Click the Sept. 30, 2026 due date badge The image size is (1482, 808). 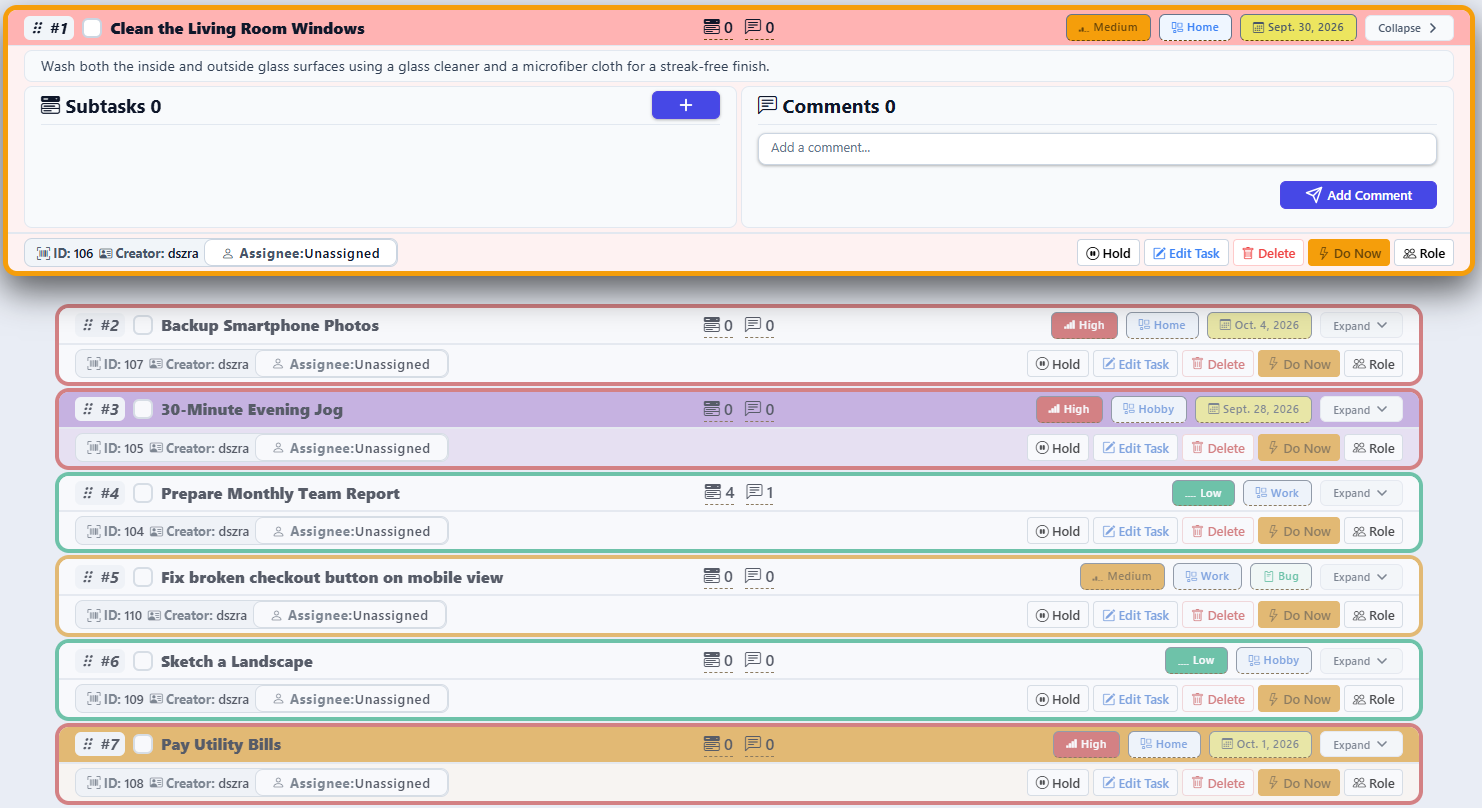coord(1298,28)
